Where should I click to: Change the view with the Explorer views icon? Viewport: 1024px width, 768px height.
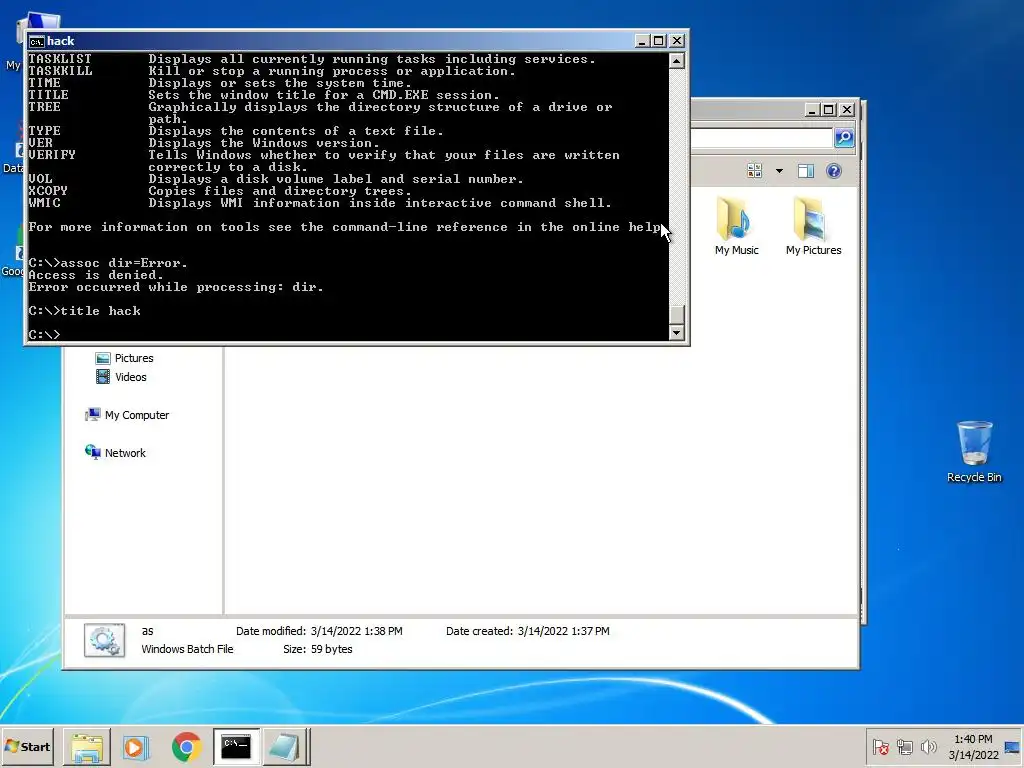(x=754, y=171)
